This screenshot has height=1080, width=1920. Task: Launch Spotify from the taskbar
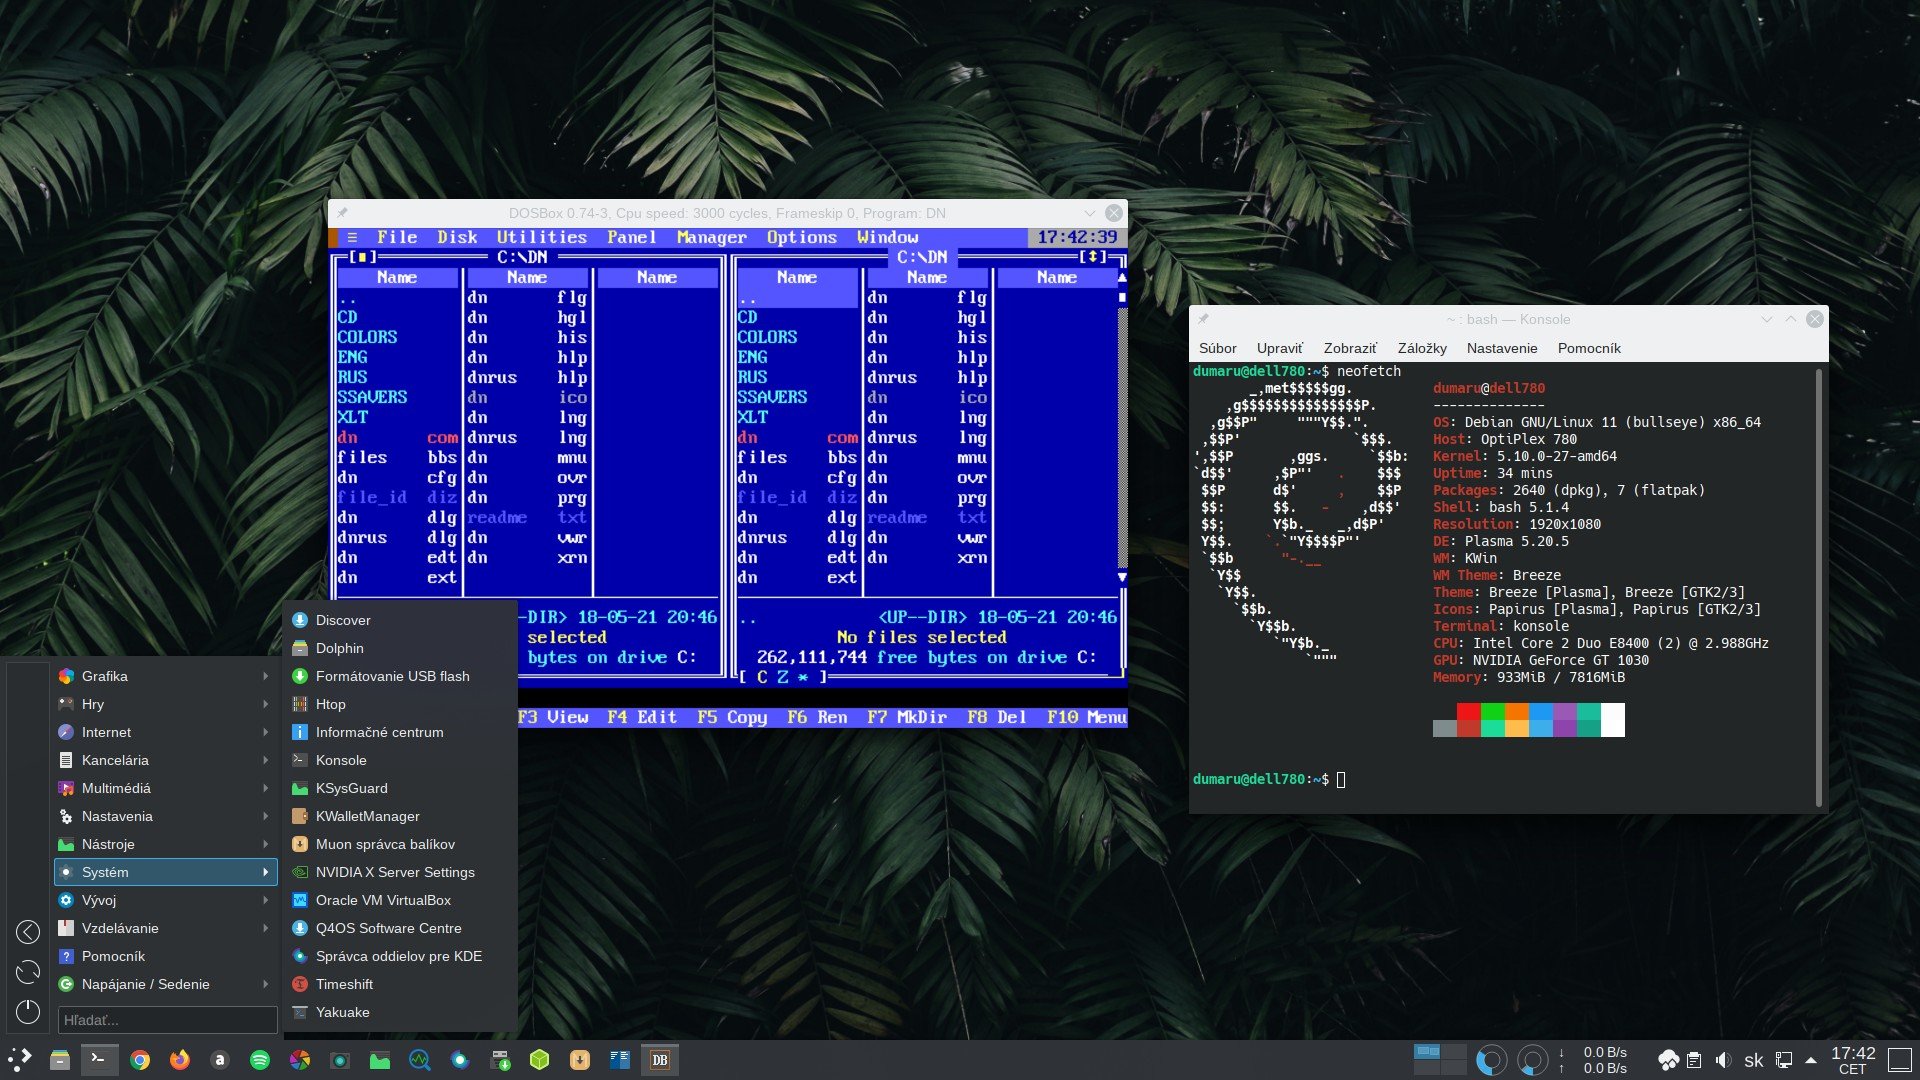260,1060
